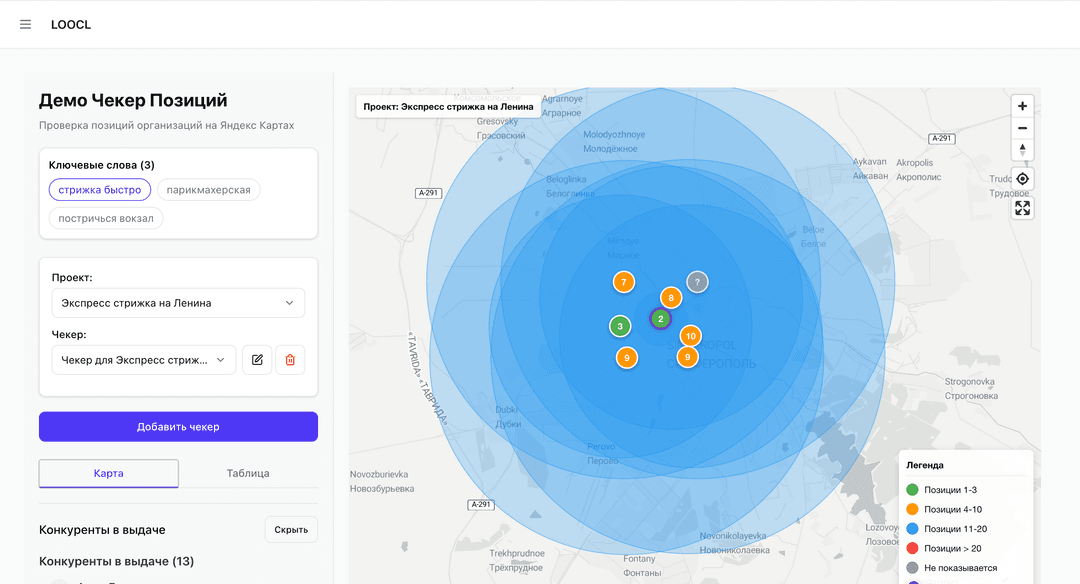Edit the selected checker with the pencil icon
The width and height of the screenshot is (1080, 584).
coord(257,360)
